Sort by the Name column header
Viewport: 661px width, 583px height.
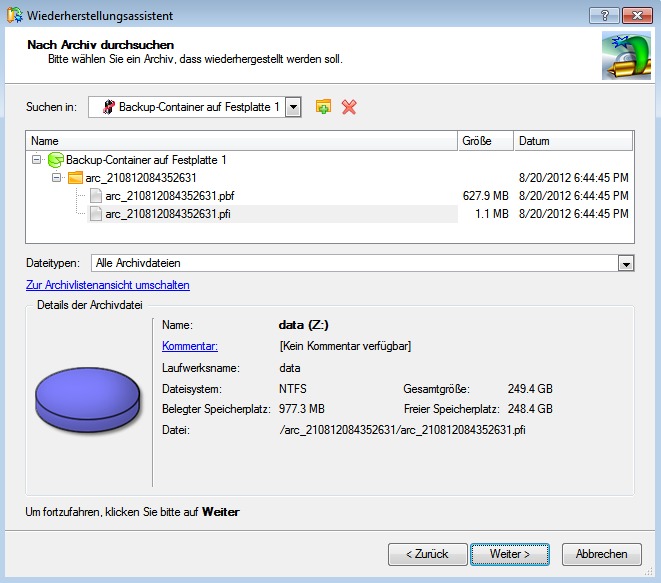click(242, 141)
